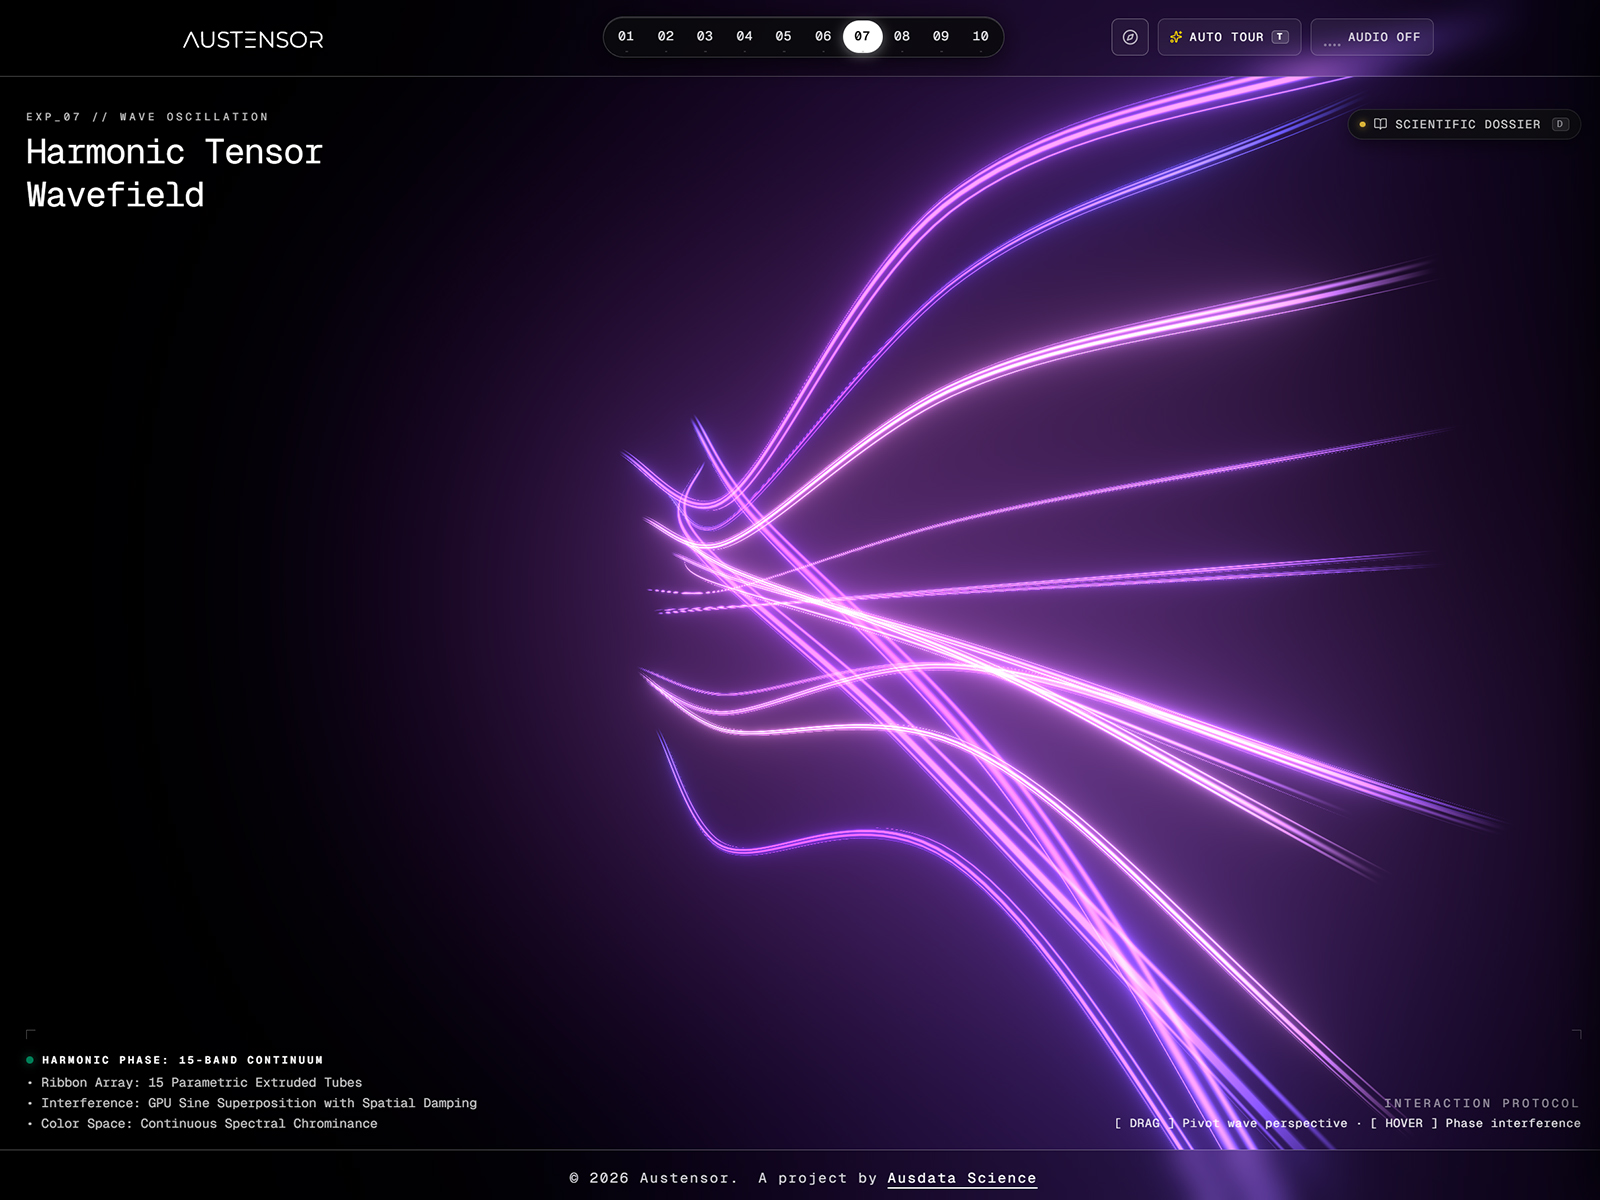
Task: Open experiment 09
Action: coord(941,37)
